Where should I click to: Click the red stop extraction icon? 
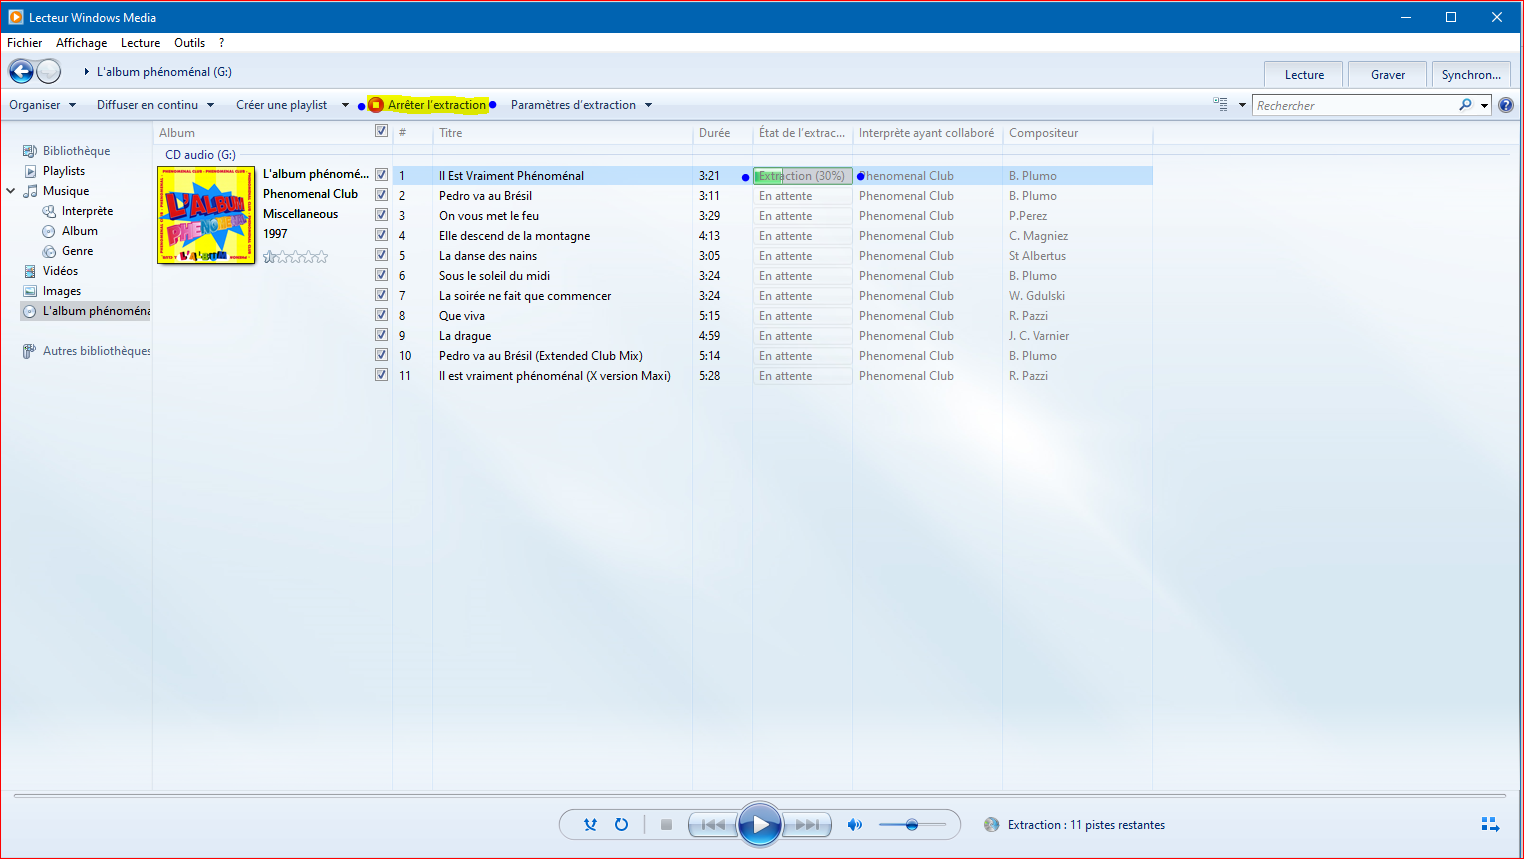[376, 105]
